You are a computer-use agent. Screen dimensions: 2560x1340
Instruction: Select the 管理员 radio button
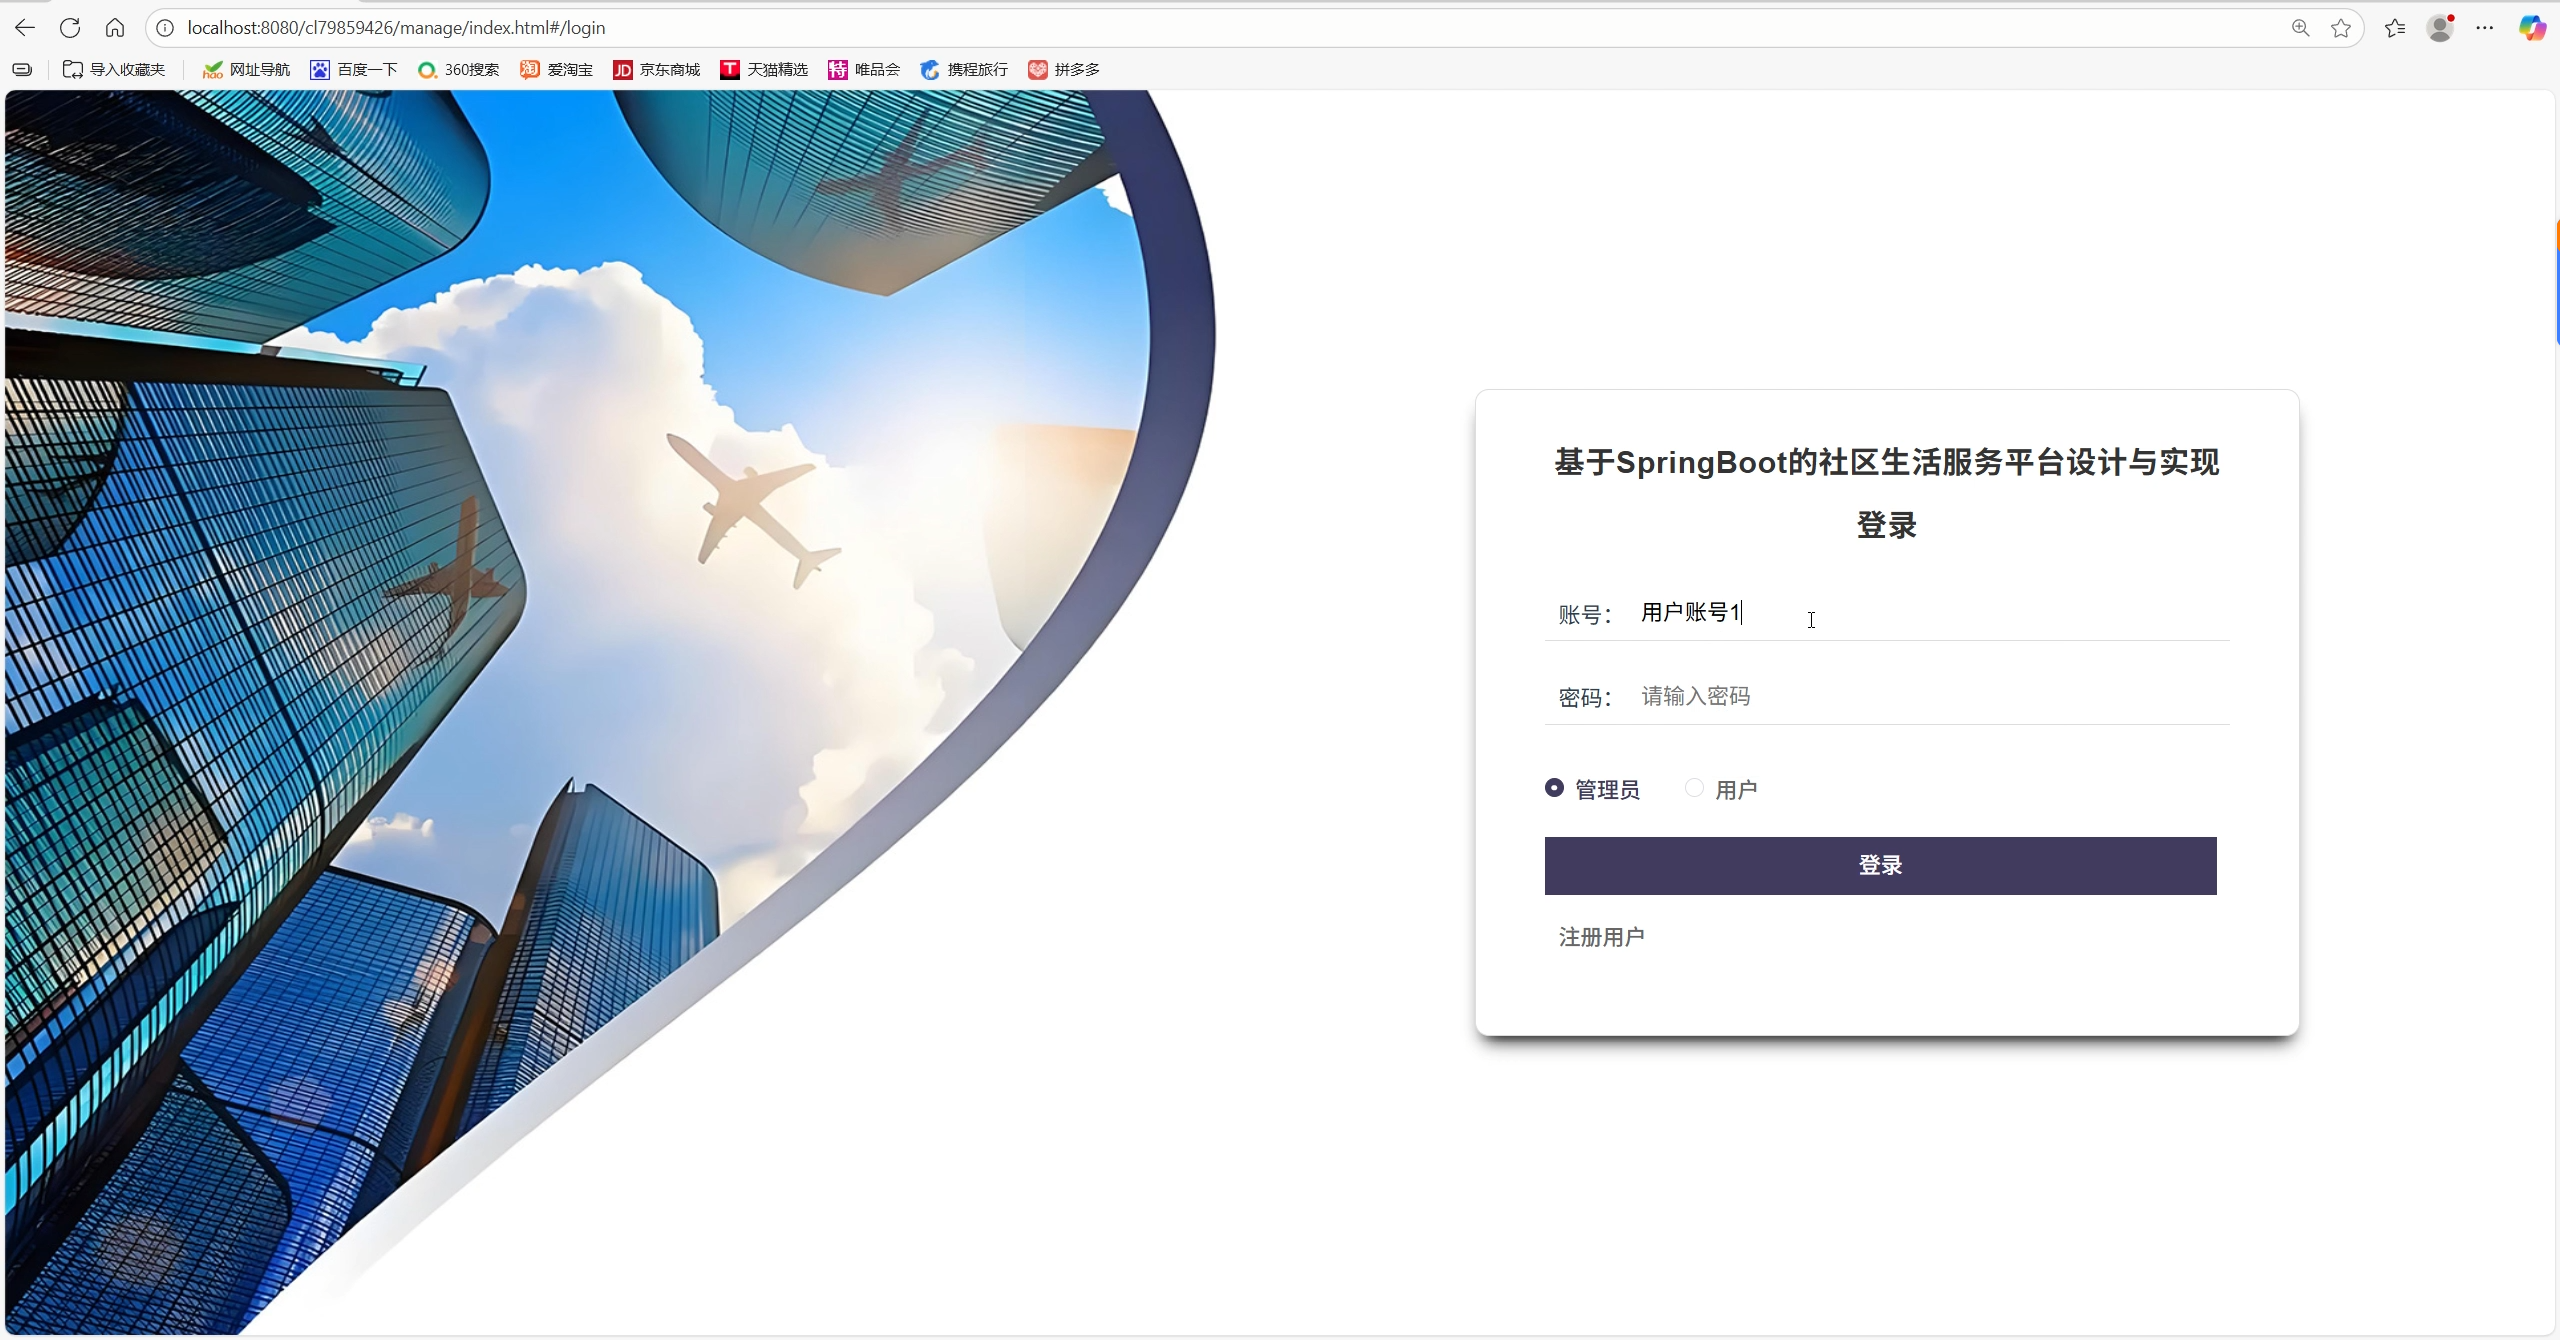point(1554,788)
